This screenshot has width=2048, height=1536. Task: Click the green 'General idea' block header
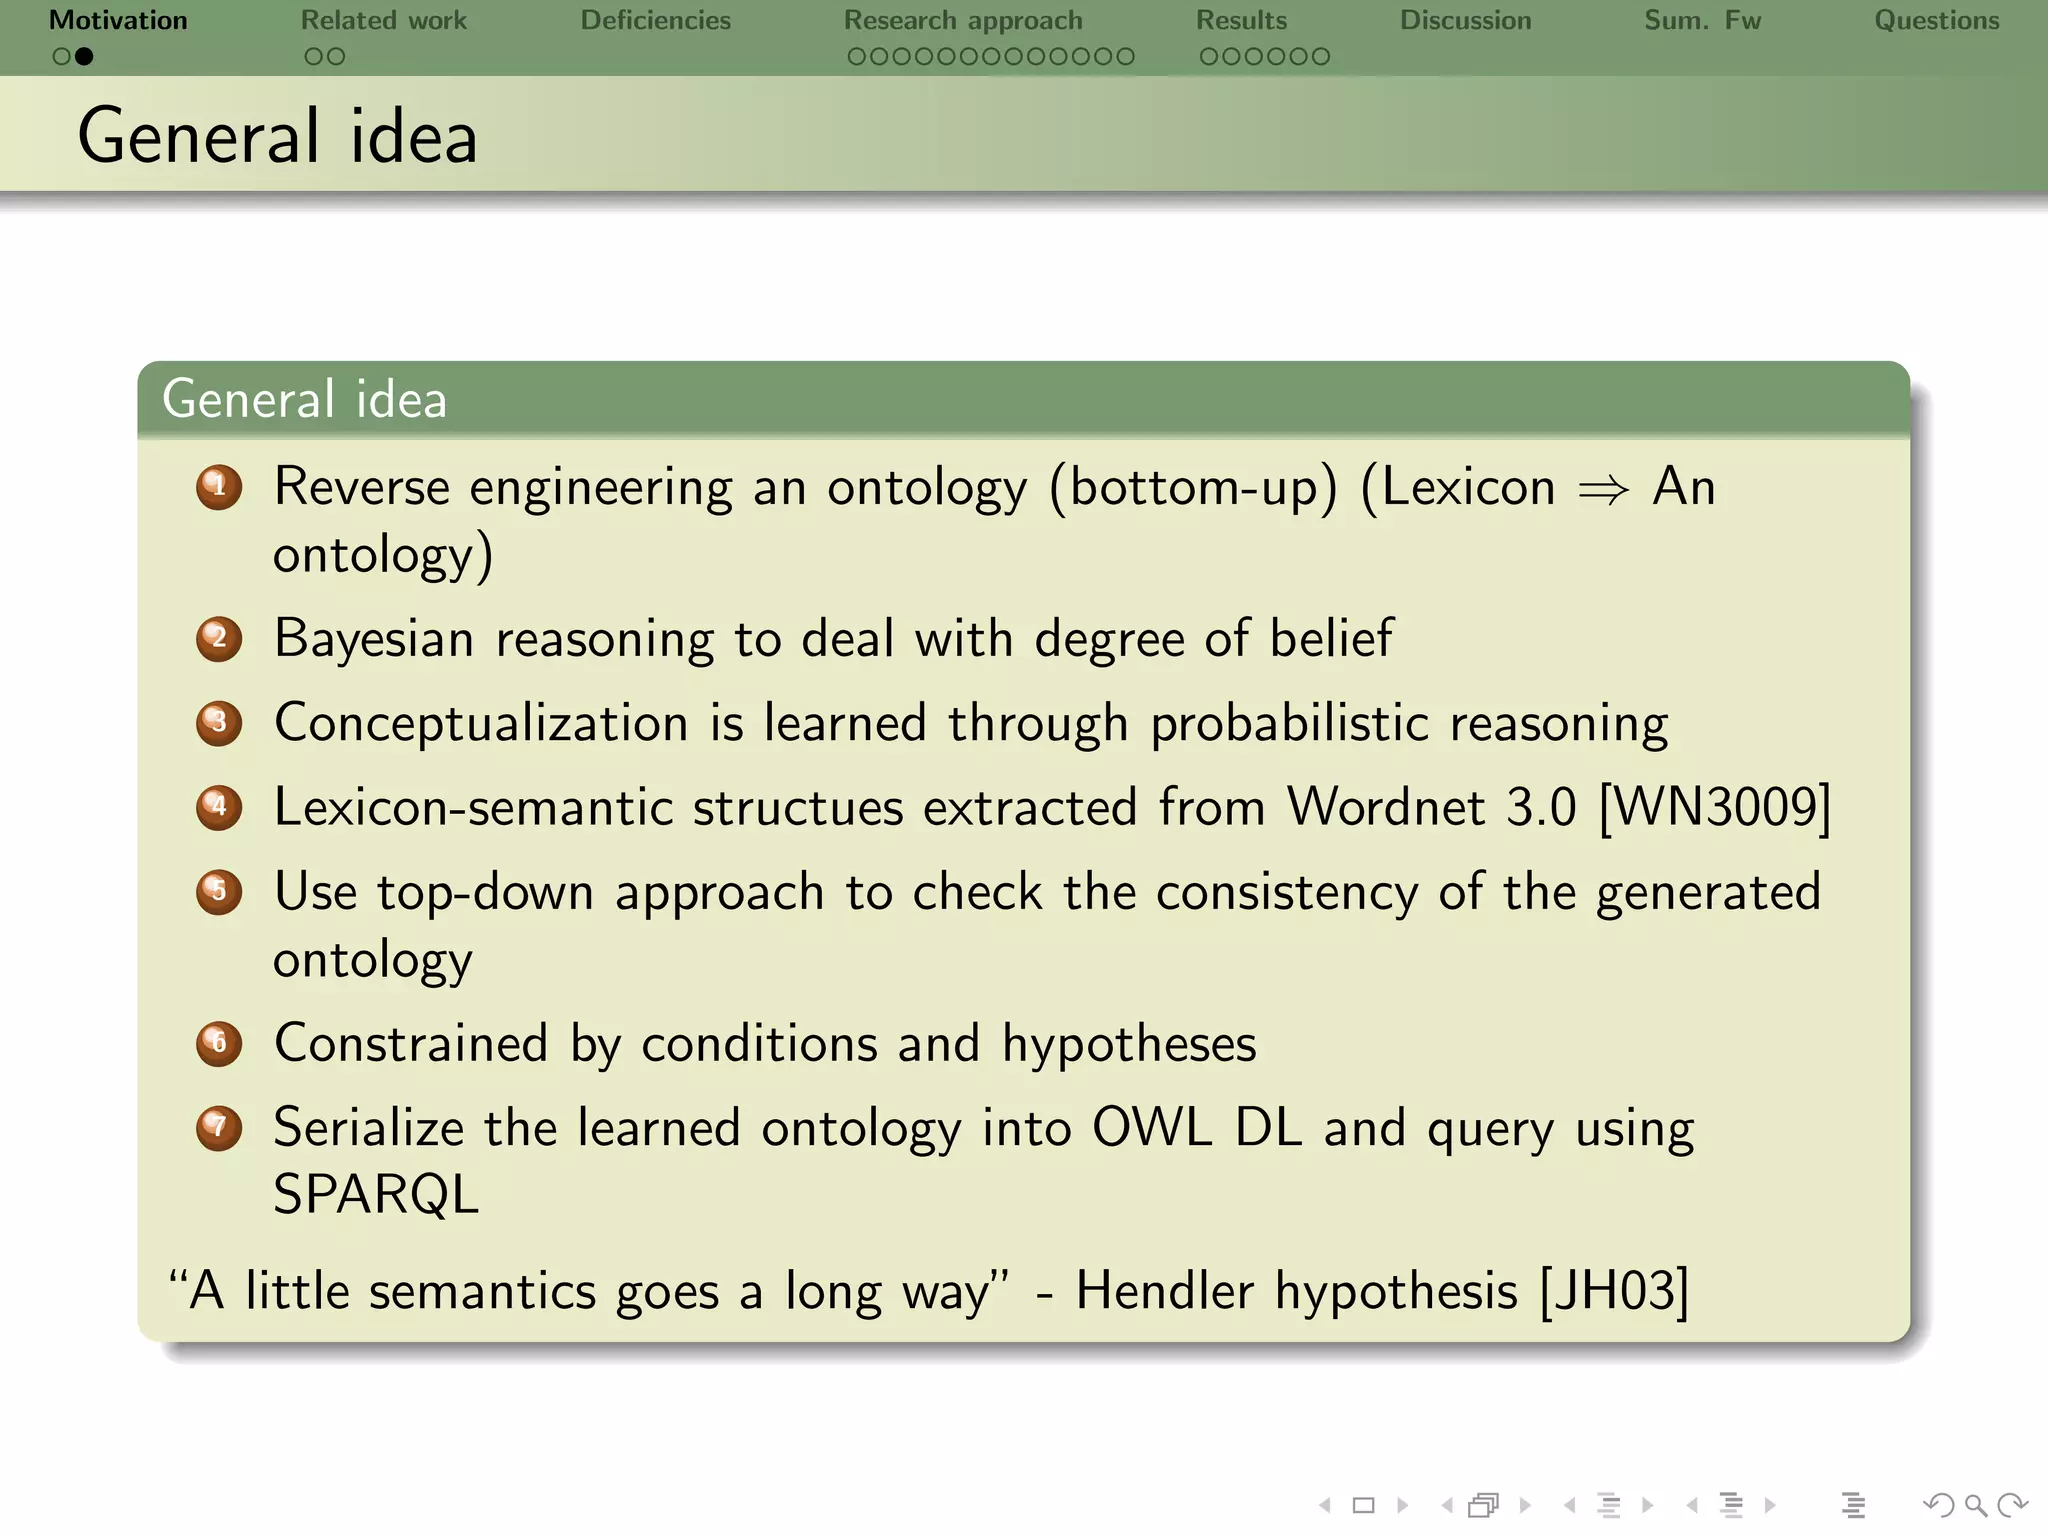tap(1023, 399)
